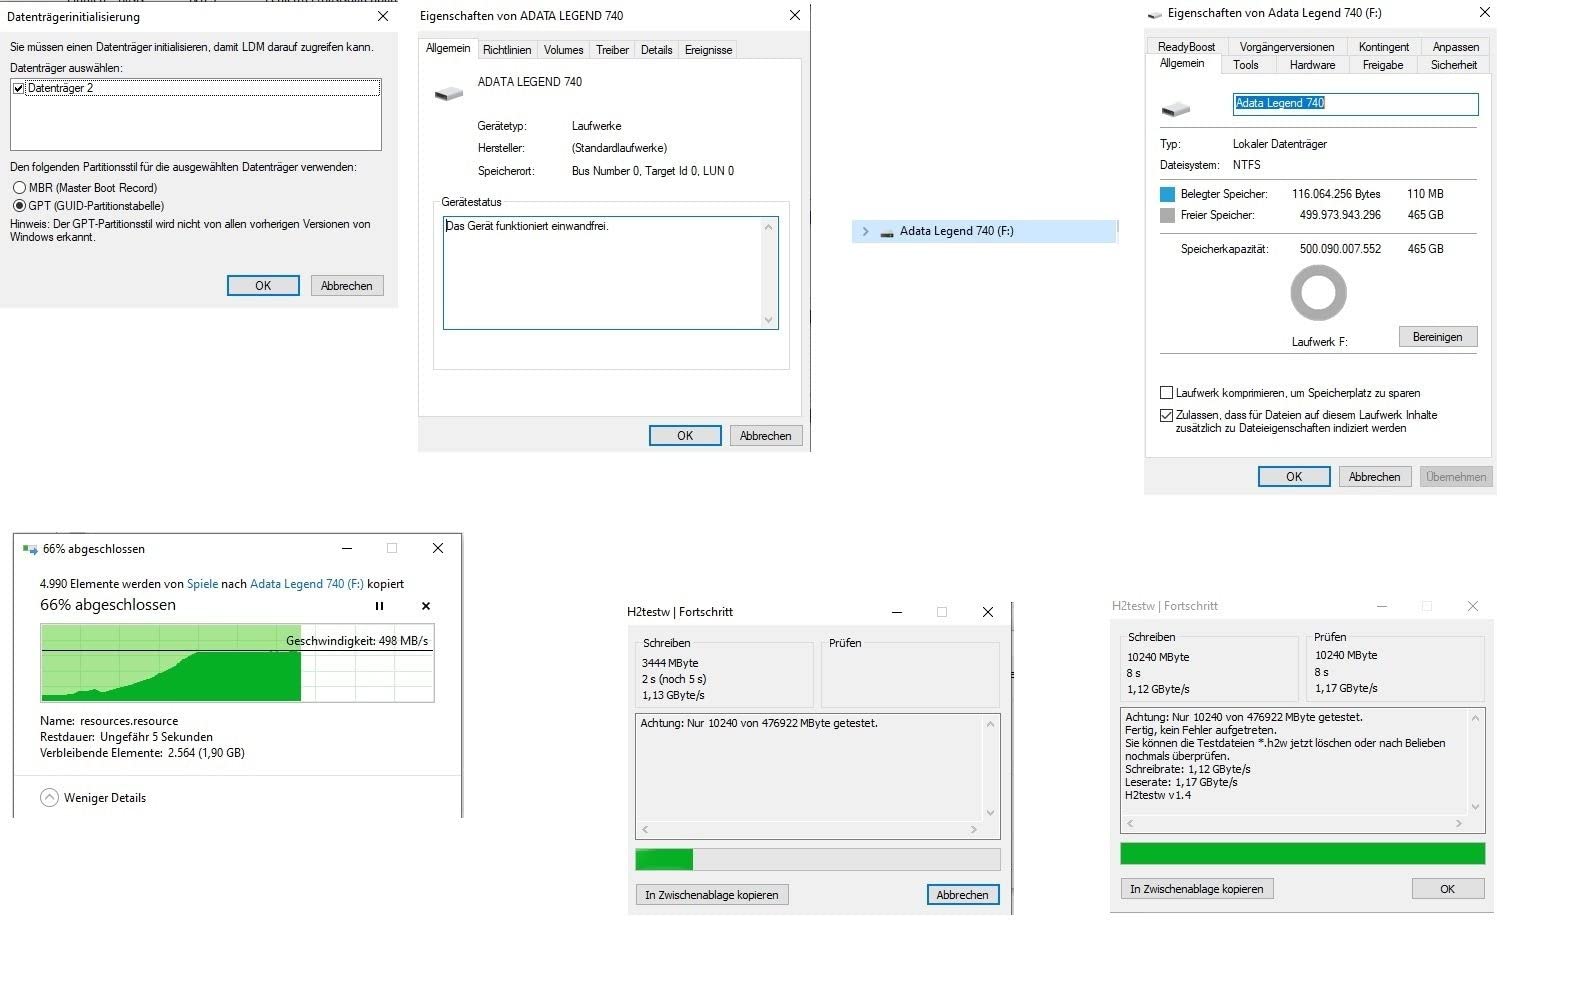Image resolution: width=1583 pixels, height=985 pixels.
Task: Close the 66% abgeschlossen copy dialog
Action: pos(438,548)
